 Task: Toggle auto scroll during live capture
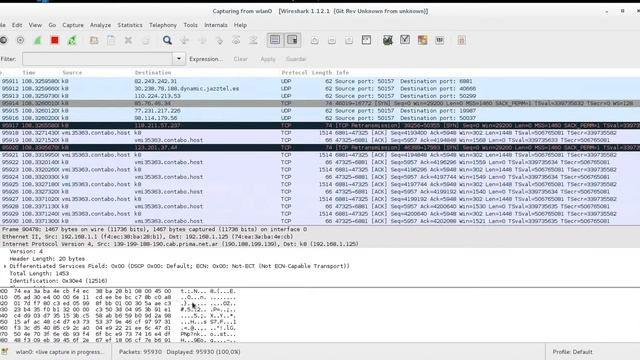pos(292,40)
